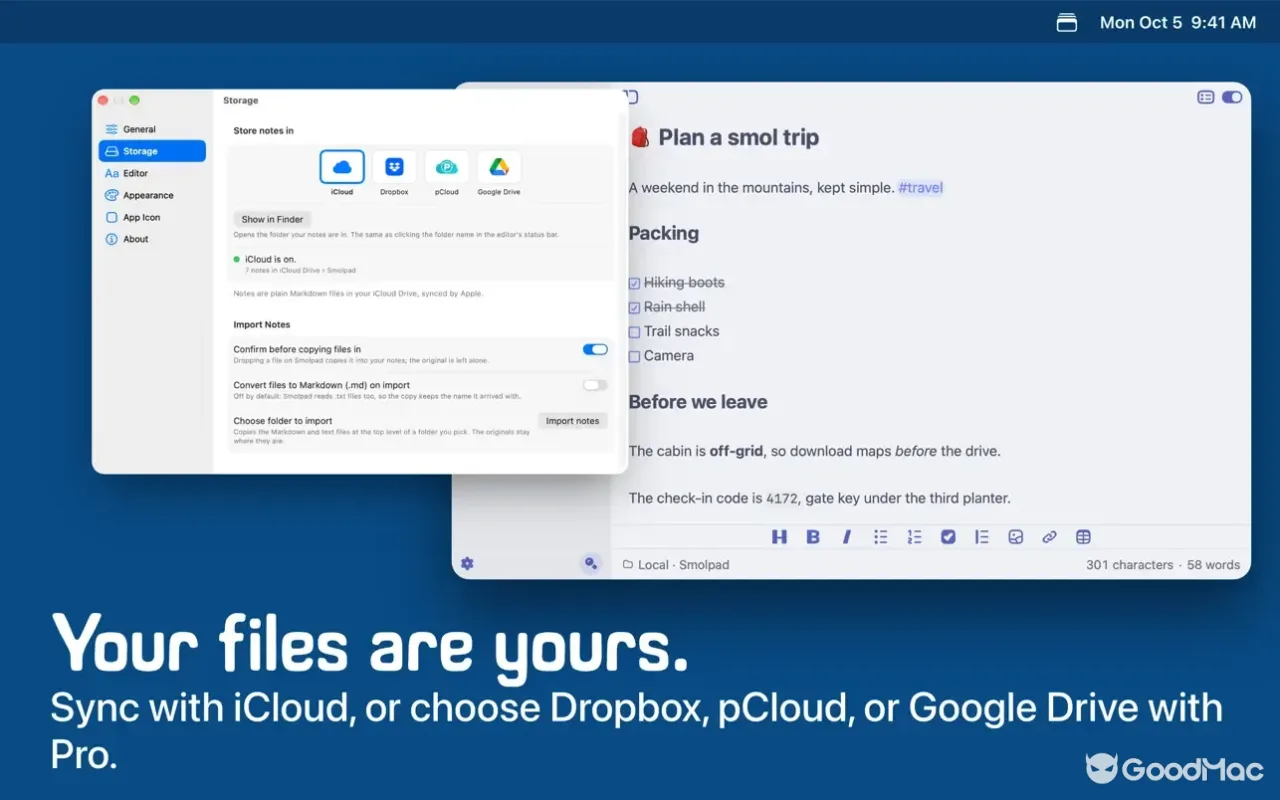
Task: Open the General settings tab
Action: point(152,129)
